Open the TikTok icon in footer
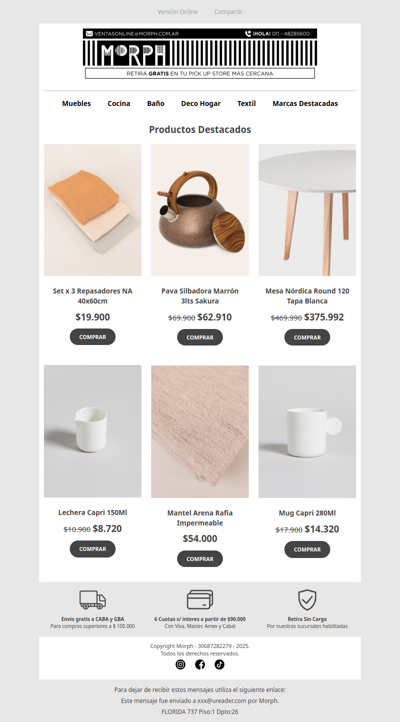Image resolution: width=400 pixels, height=722 pixels. (219, 664)
